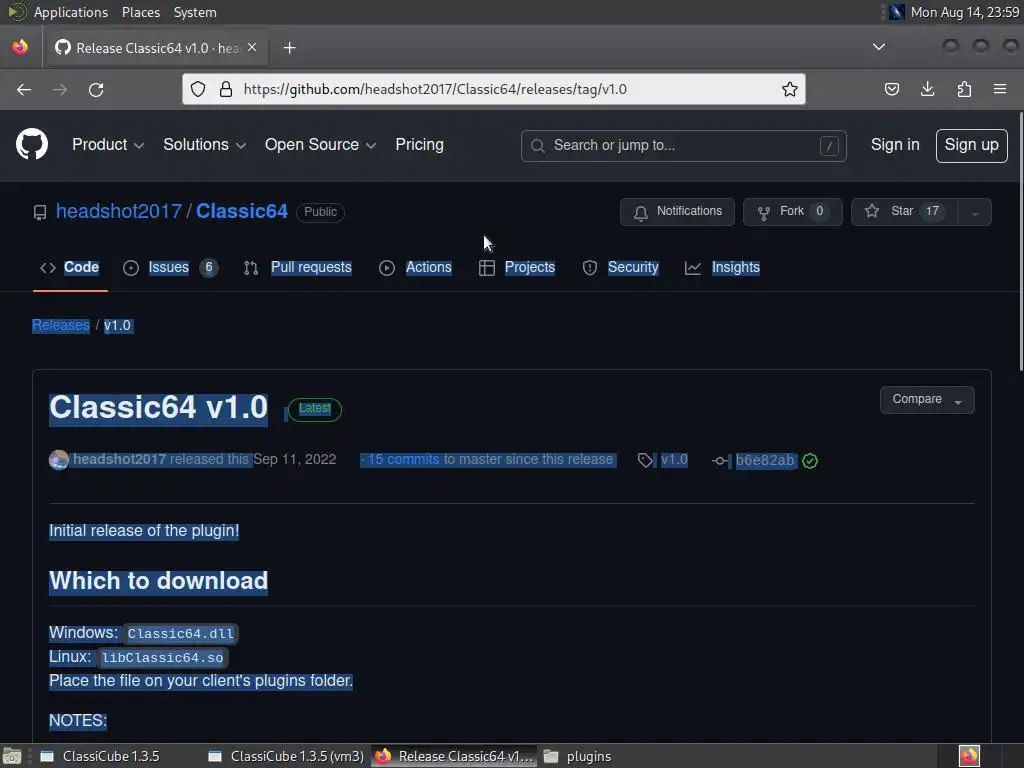Click headshot2017 avatar image
The image size is (1024, 768).
pyautogui.click(x=59, y=460)
